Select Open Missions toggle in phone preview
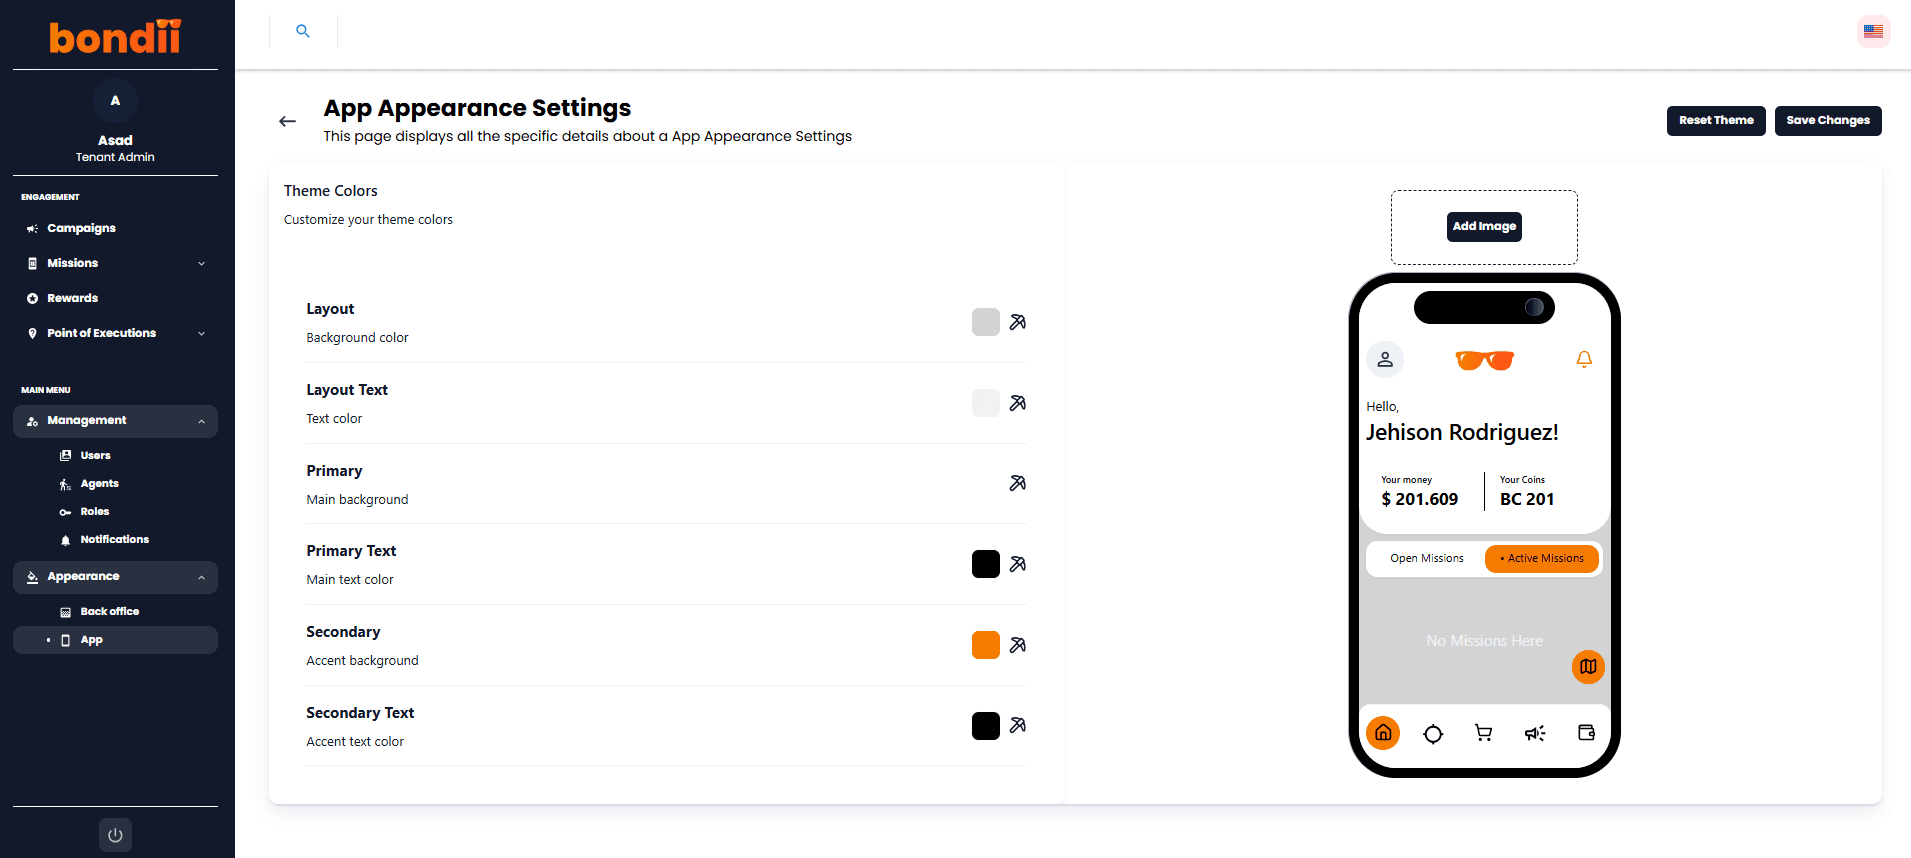The image size is (1911, 858). point(1426,558)
